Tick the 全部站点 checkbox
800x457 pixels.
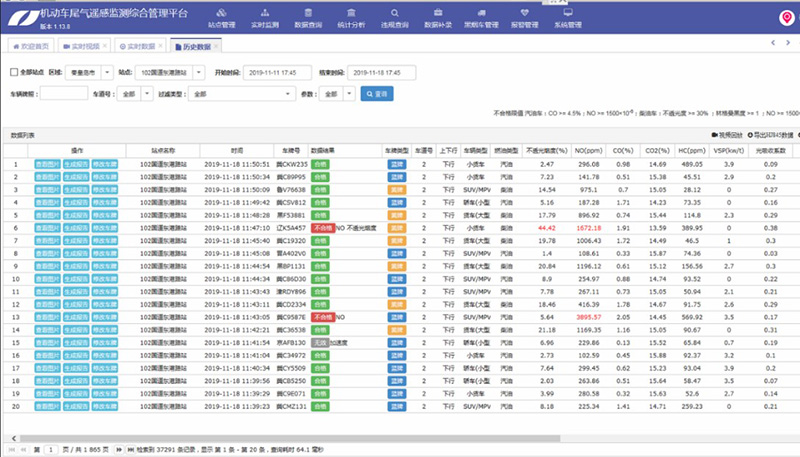[x=13, y=73]
